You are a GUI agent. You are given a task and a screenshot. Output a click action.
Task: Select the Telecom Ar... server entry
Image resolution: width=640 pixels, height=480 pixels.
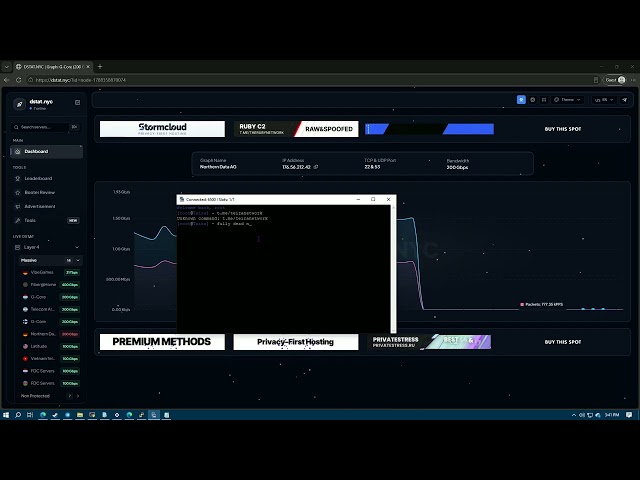(x=51, y=309)
